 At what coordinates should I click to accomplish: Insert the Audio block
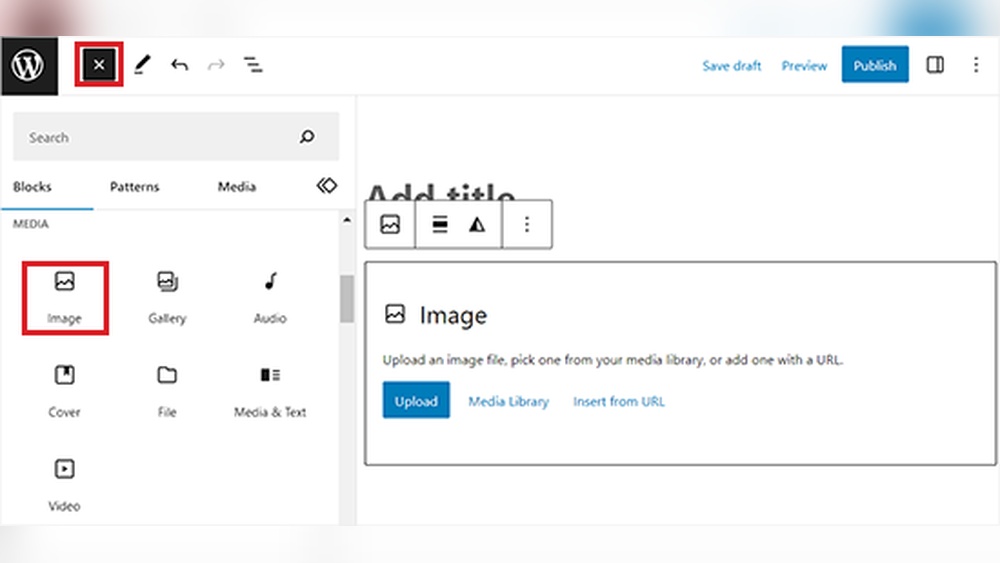point(270,298)
